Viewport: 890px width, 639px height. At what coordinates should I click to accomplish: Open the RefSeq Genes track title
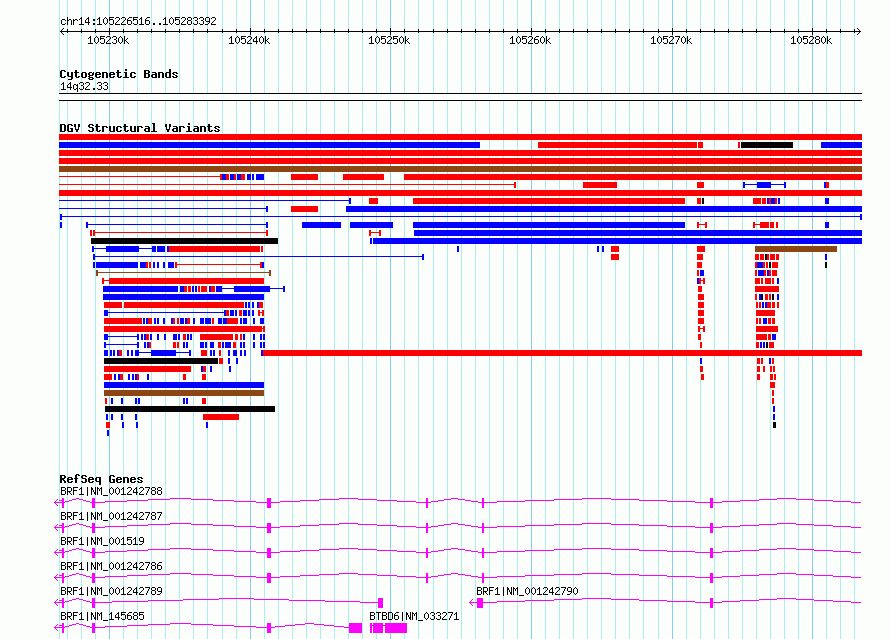(x=101, y=479)
